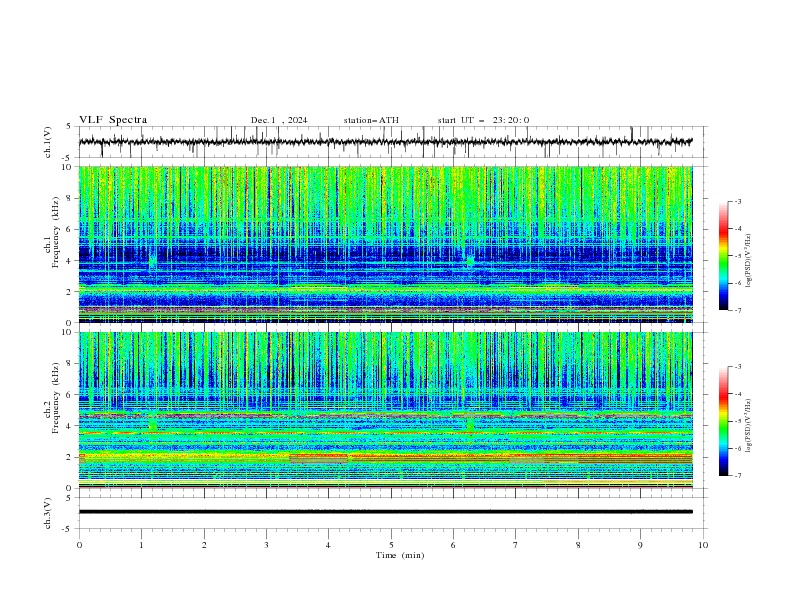
Task: Select the date label Dec. 1, 2024
Action: tap(279, 120)
